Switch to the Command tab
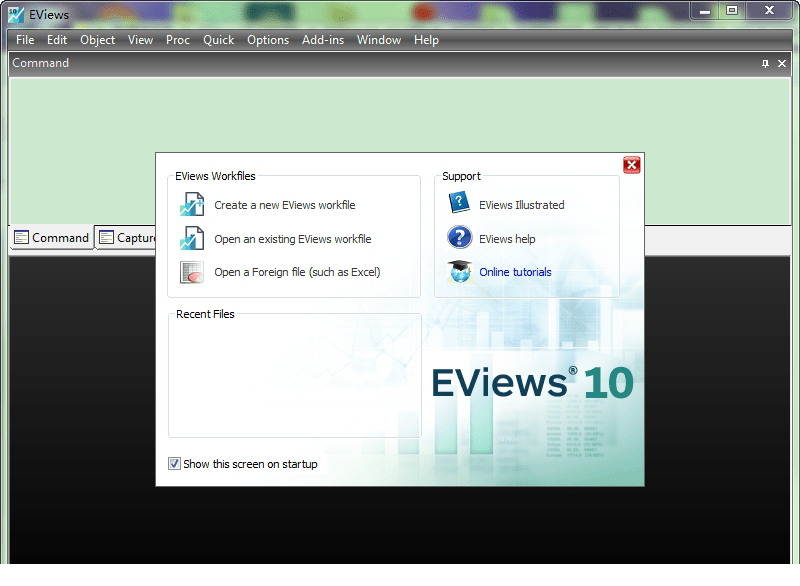Screen dimensions: 800x586 (x=52, y=238)
